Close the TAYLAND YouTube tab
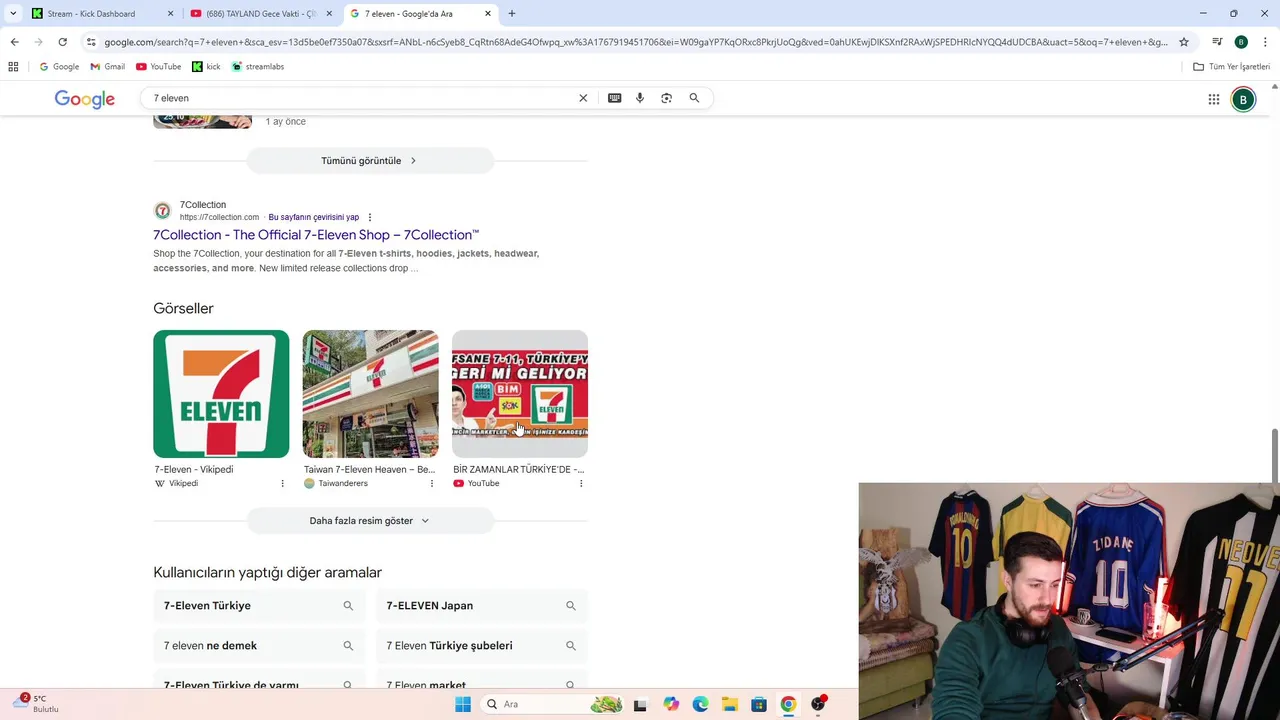 (328, 14)
